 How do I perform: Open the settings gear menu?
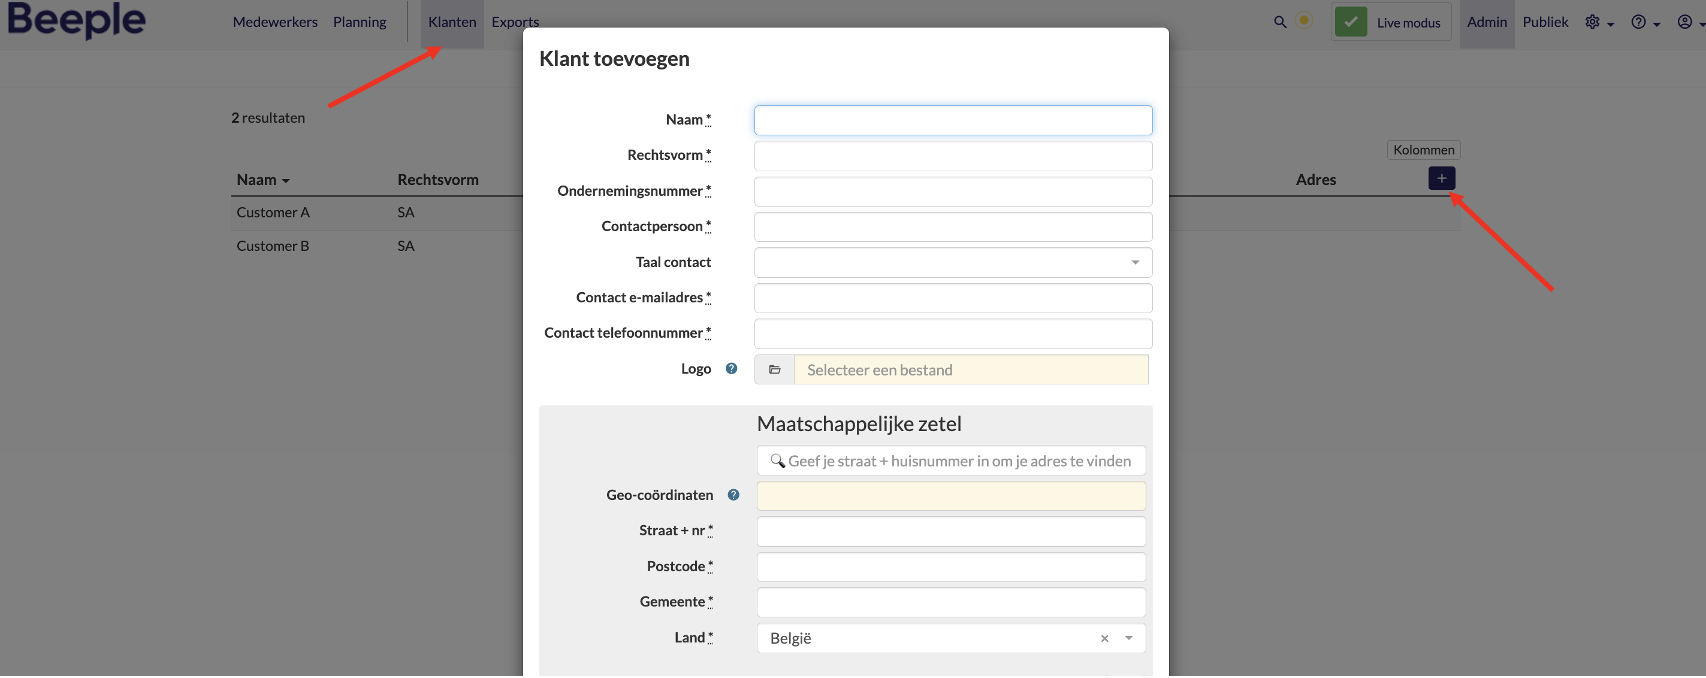[x=1599, y=22]
